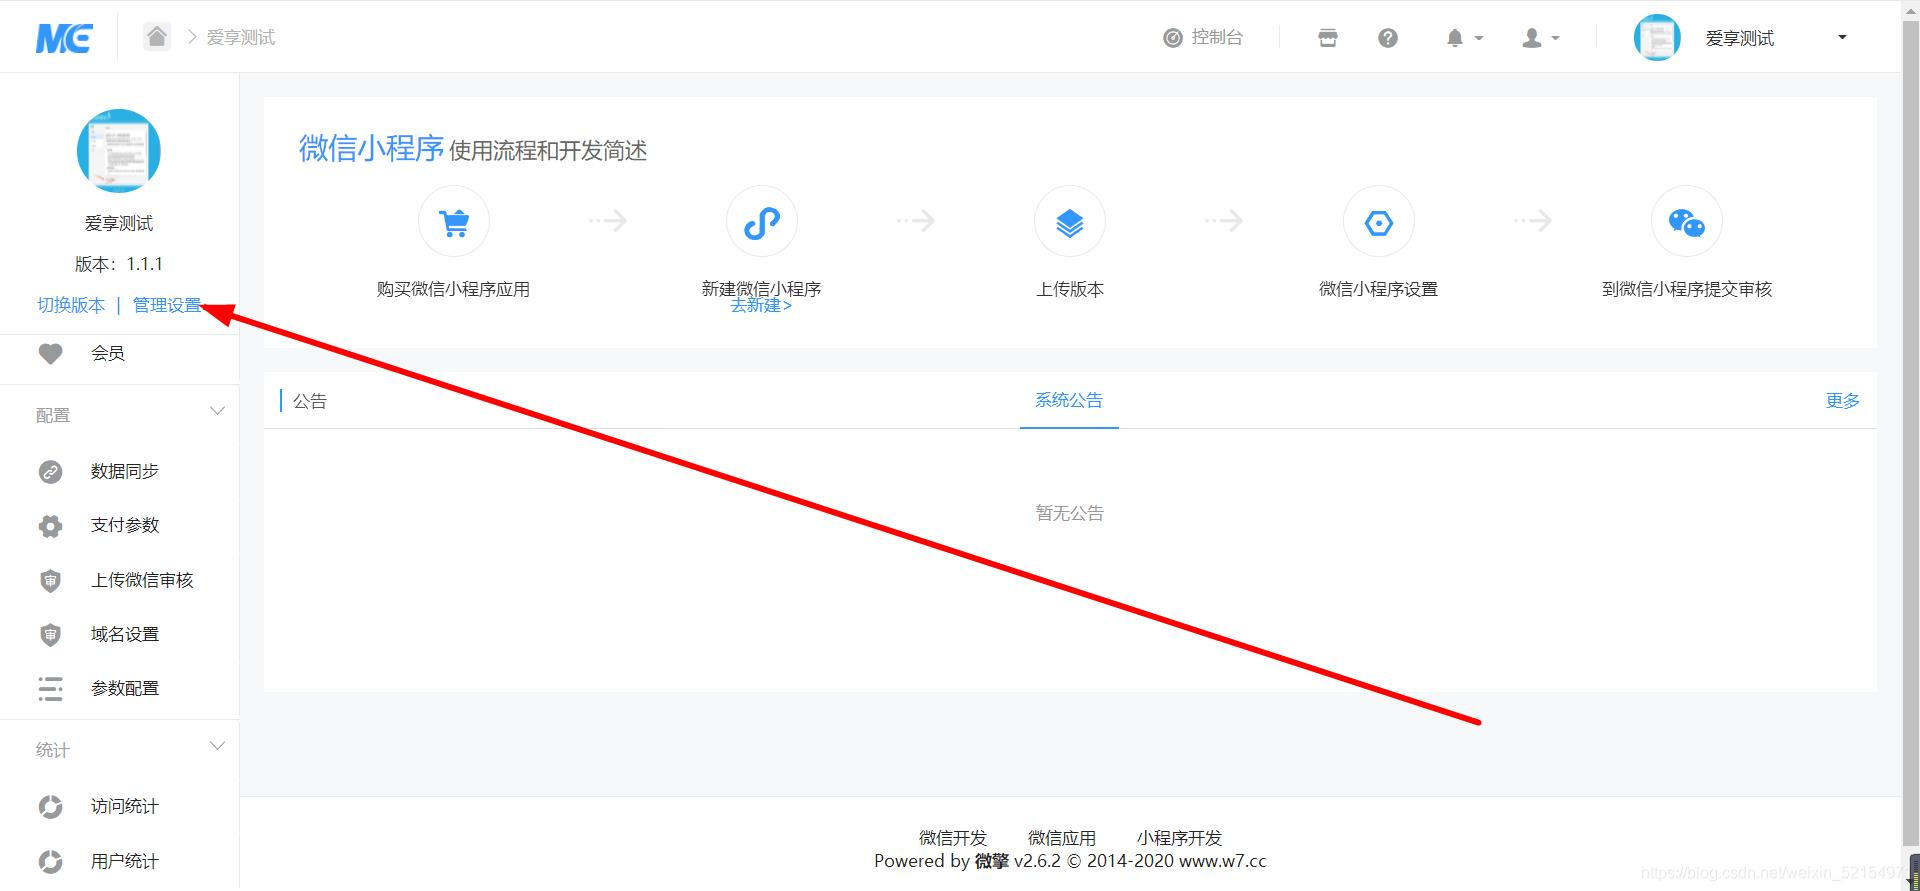Image resolution: width=1920 pixels, height=891 pixels.
Task: Collapse the 配置 section chevron
Action: coord(217,412)
